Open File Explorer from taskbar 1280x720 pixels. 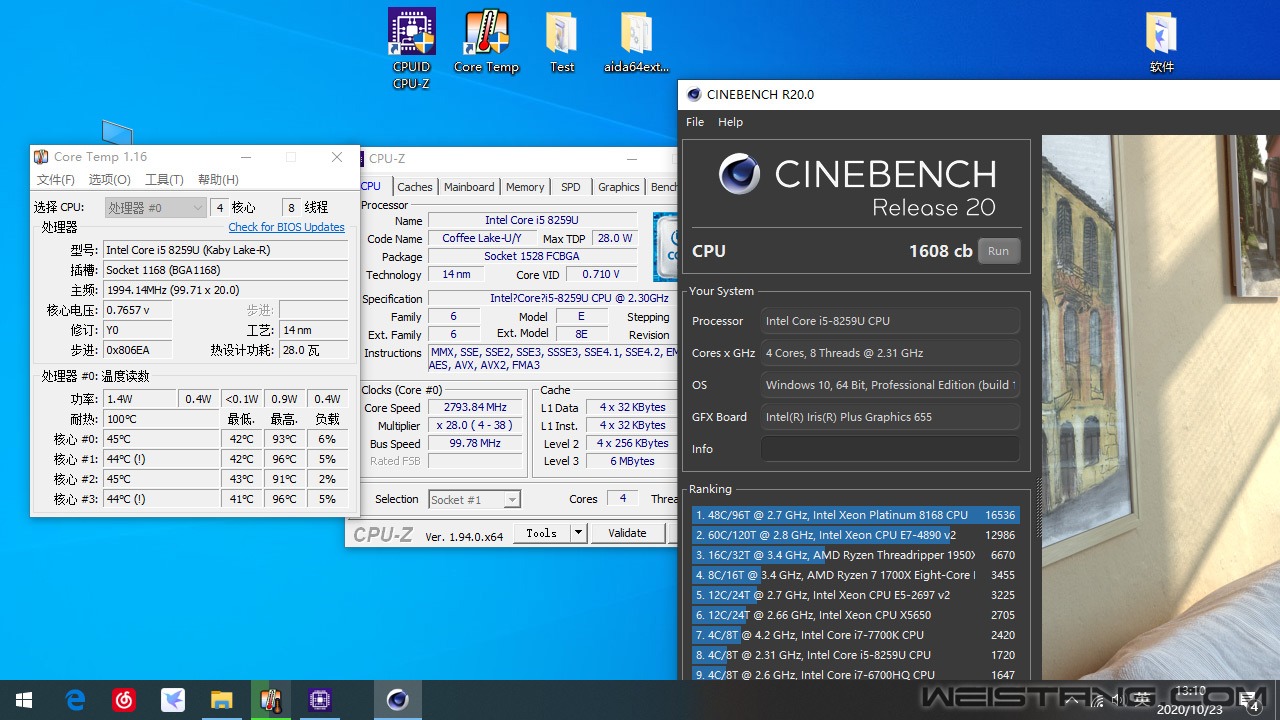(x=222, y=700)
